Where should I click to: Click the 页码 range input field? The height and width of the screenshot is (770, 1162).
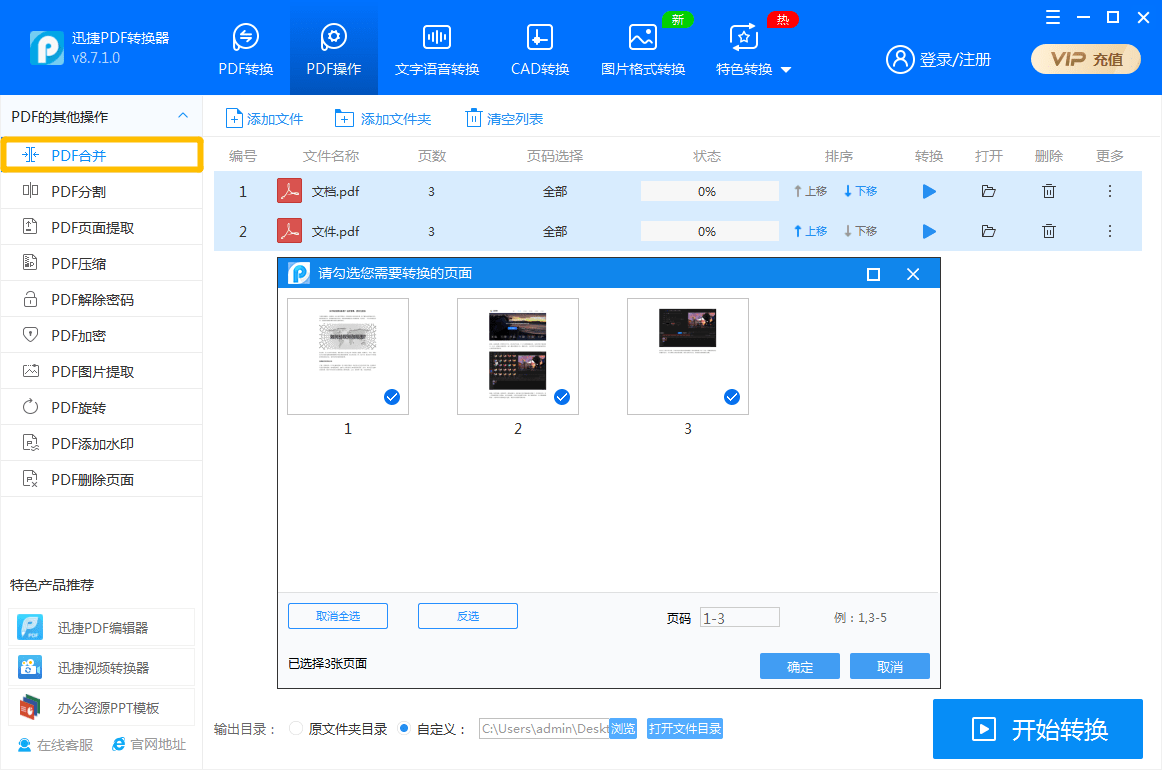[739, 616]
